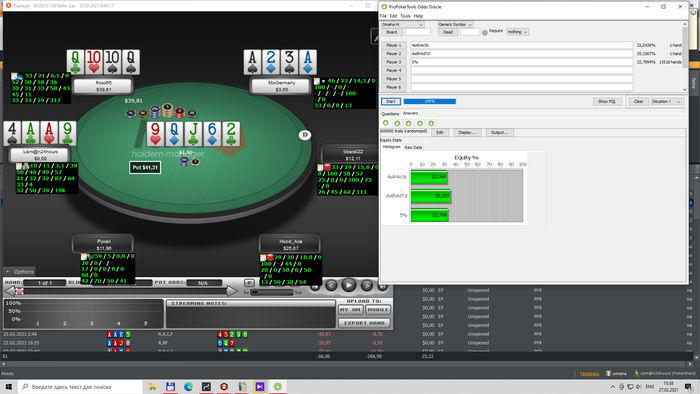Open the red hexagon app on the taskbar
The height and width of the screenshot is (394, 700).
pos(224,386)
